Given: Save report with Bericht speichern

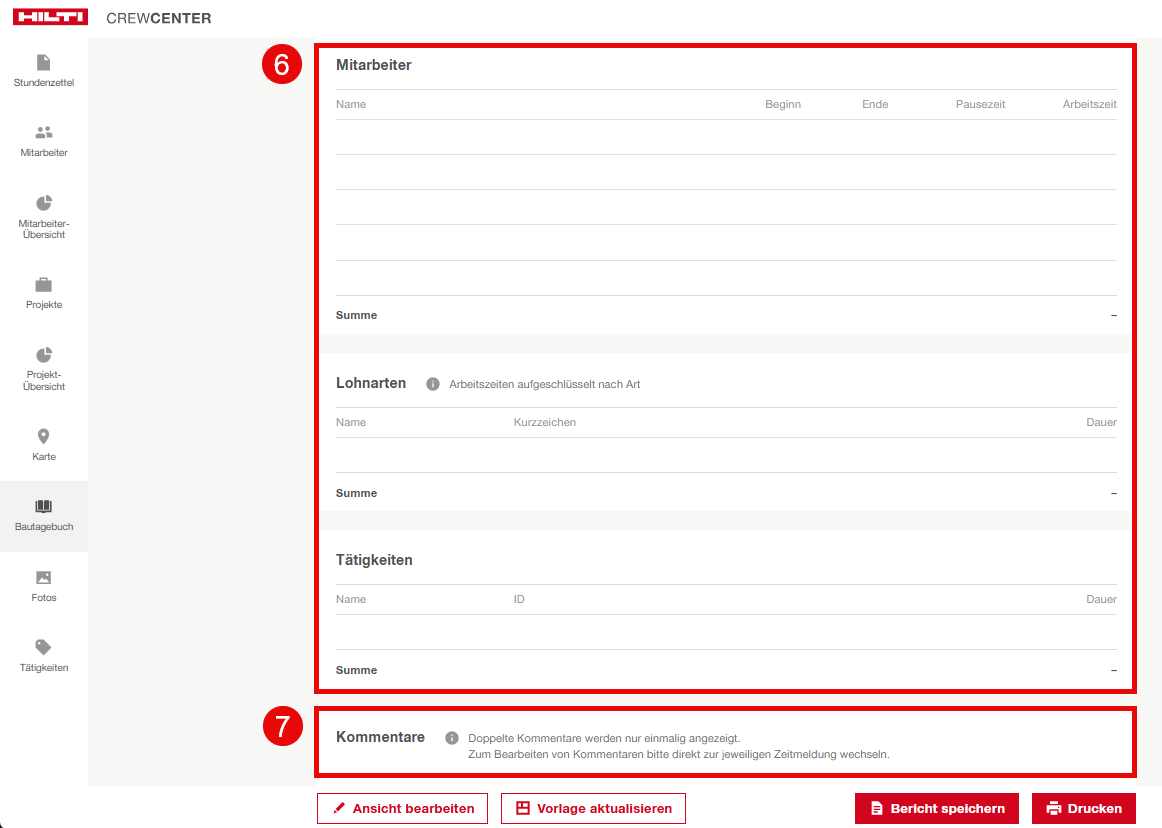Looking at the screenshot, I should [x=936, y=808].
